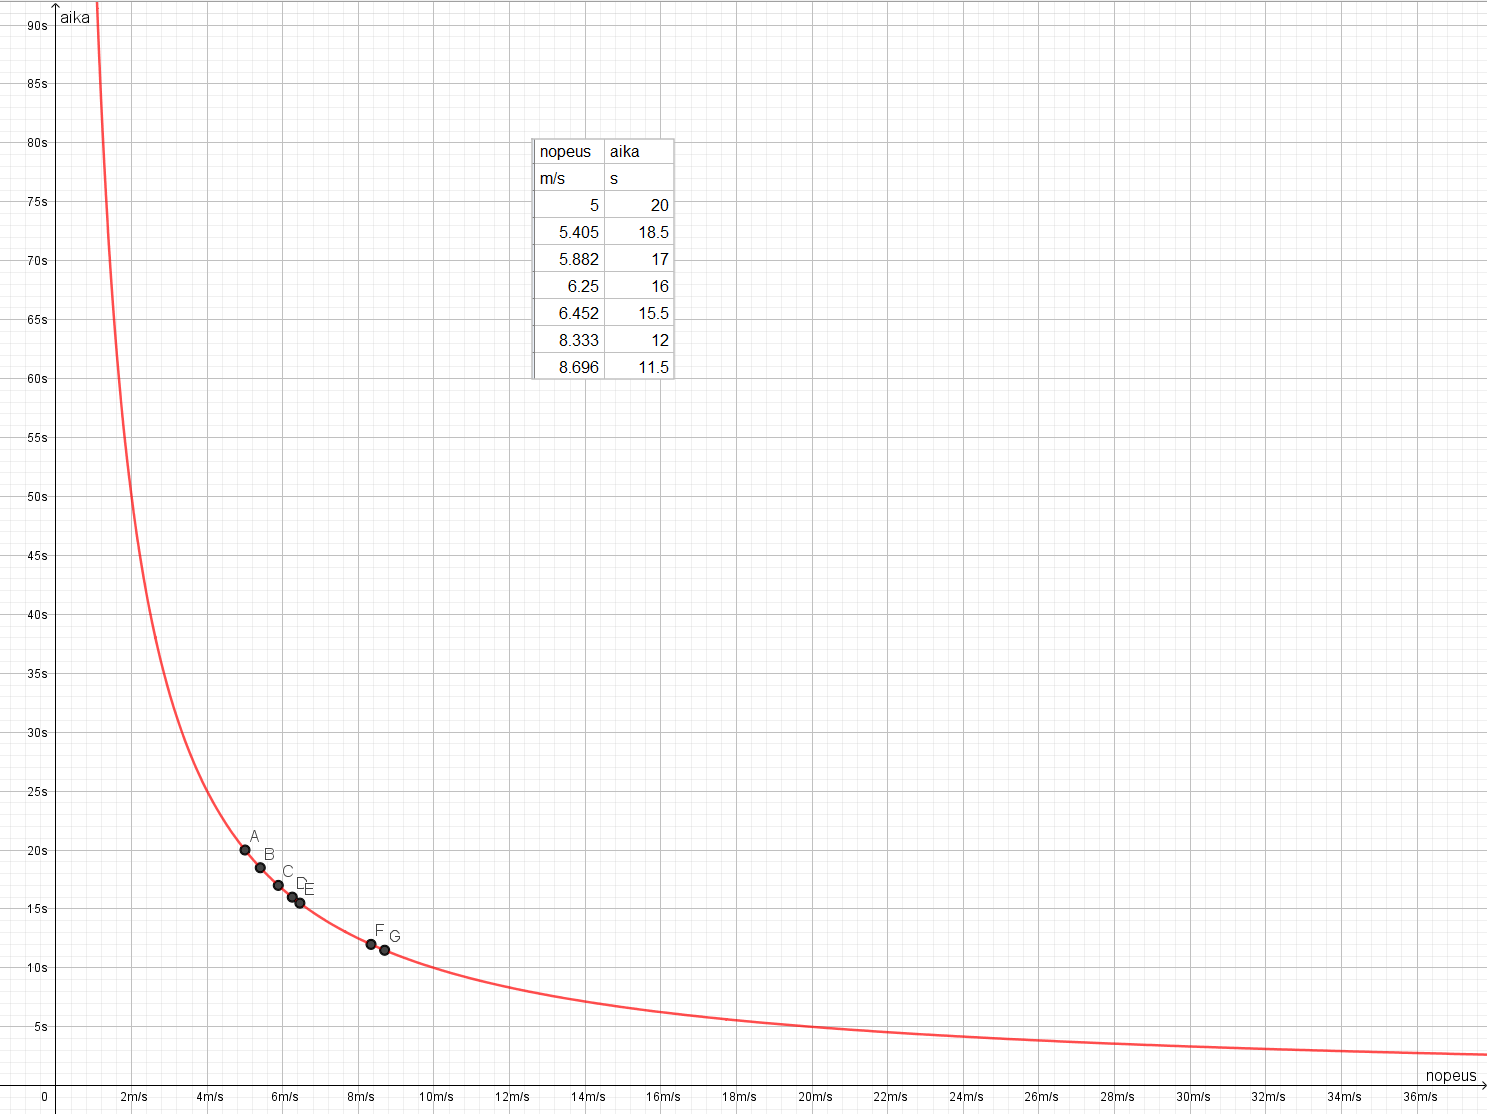The width and height of the screenshot is (1488, 1114).
Task: Click the table cell containing 5.405
Action: [x=579, y=231]
